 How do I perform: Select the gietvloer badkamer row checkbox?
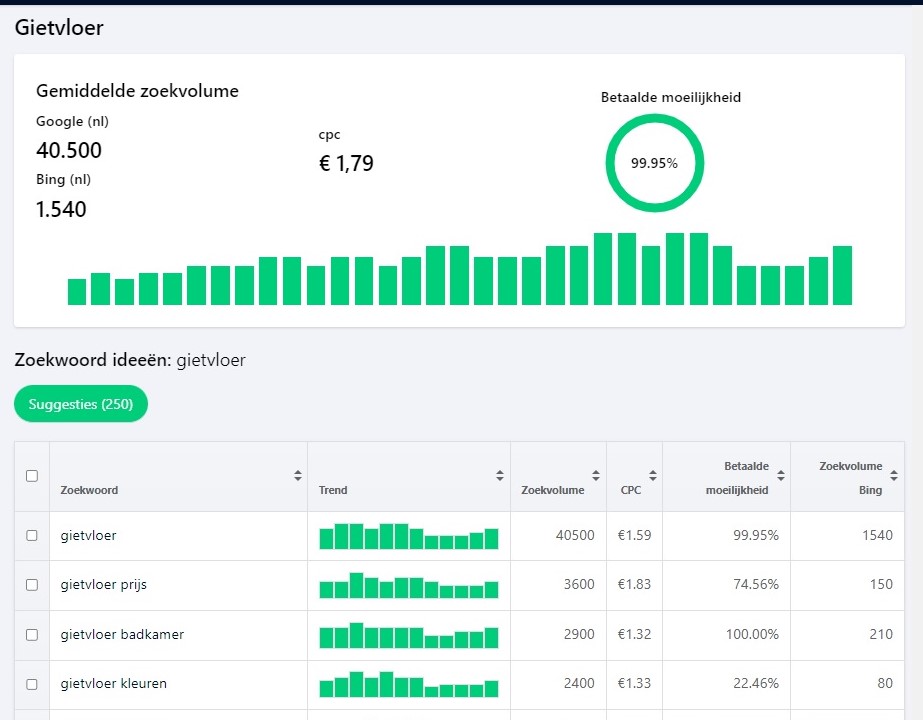pyautogui.click(x=32, y=635)
